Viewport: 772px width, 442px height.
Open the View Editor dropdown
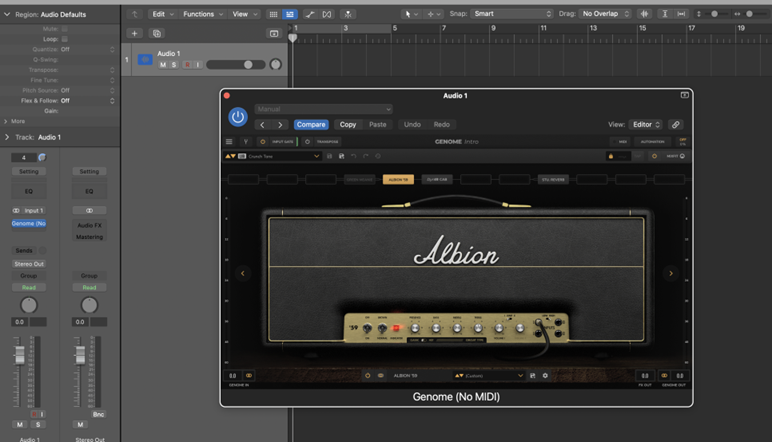pos(646,125)
